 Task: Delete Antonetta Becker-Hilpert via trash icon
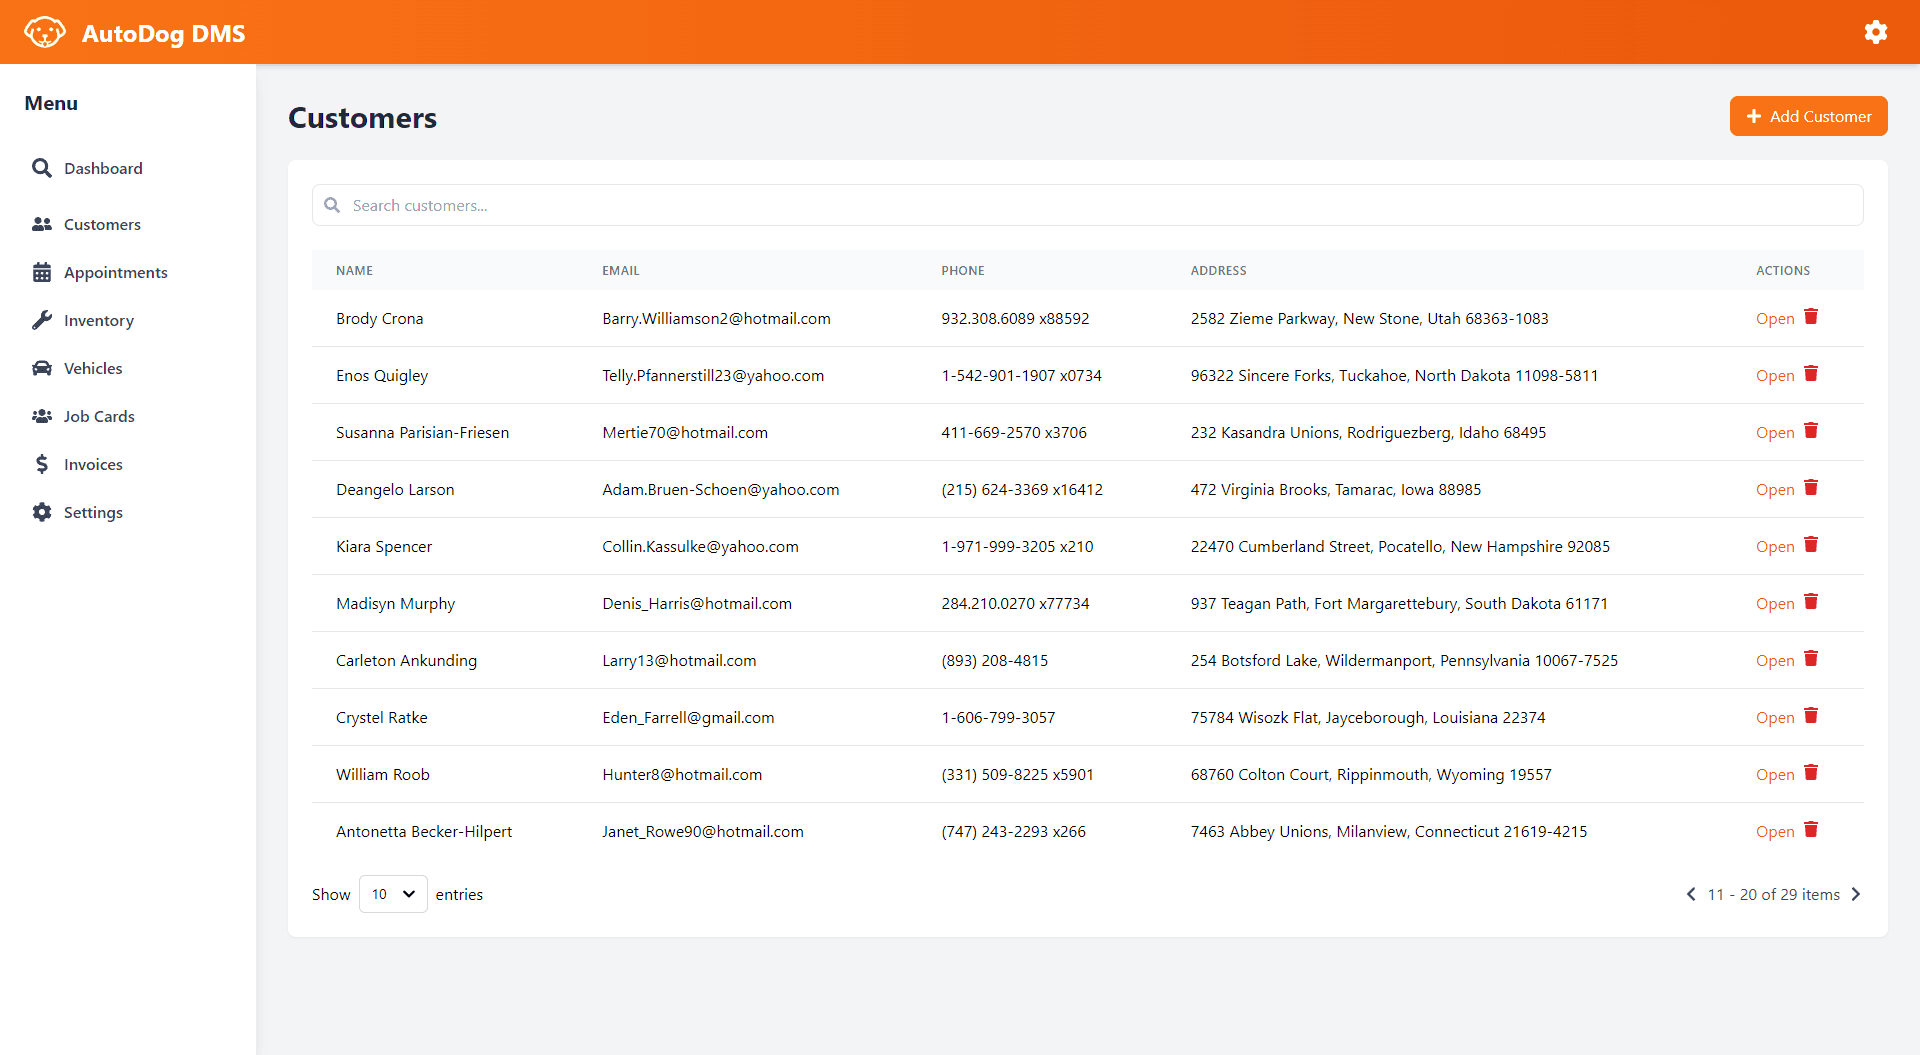coord(1811,830)
